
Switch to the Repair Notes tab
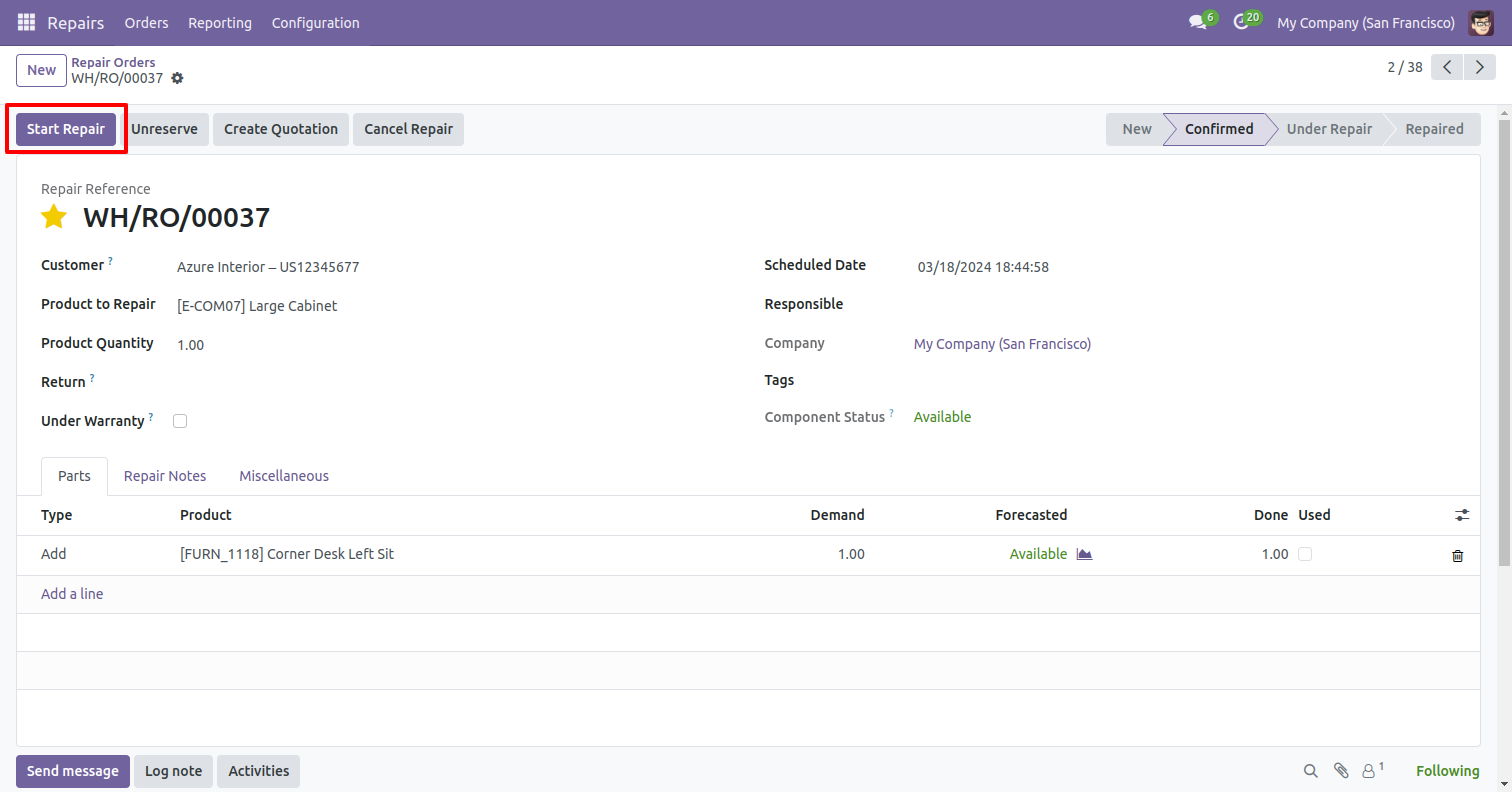[165, 476]
